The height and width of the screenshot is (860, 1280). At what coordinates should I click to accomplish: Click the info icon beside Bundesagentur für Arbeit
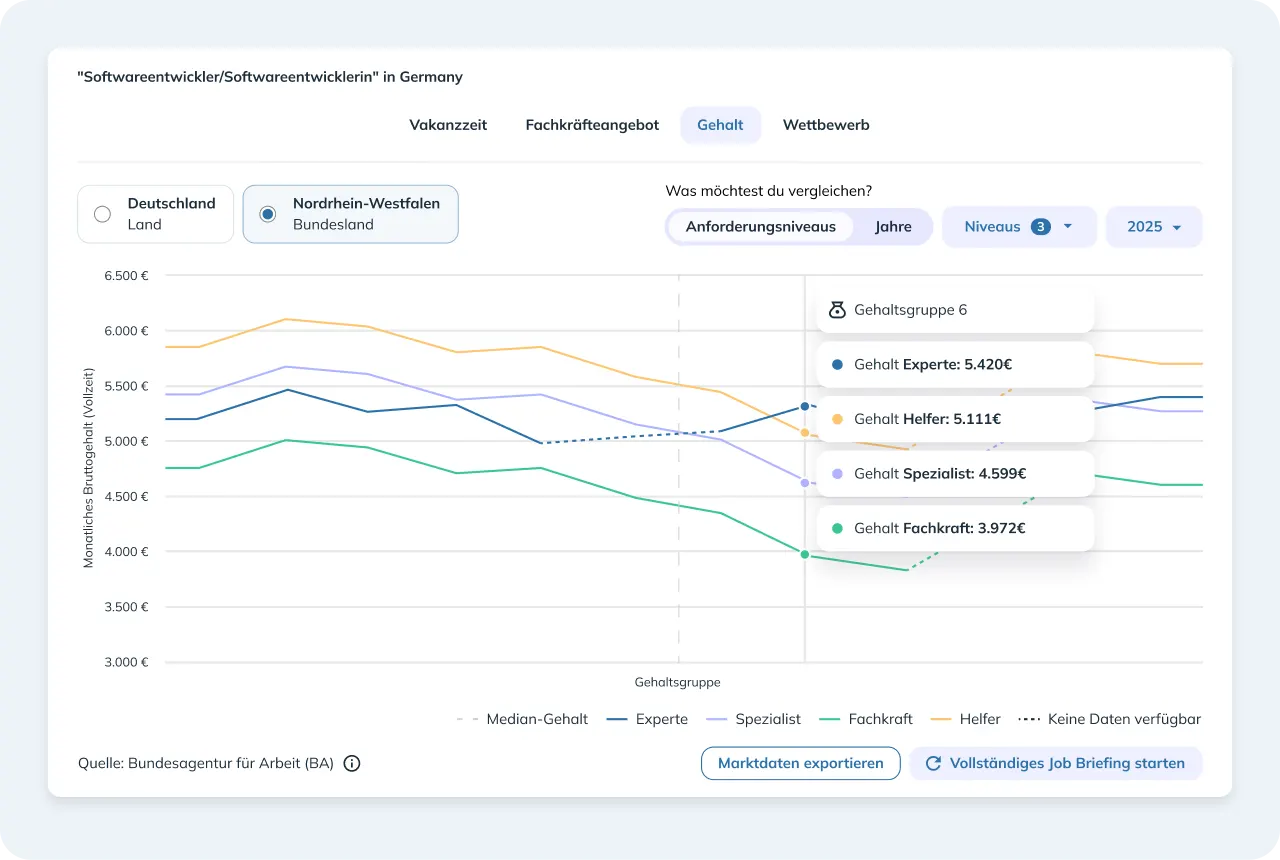pyautogui.click(x=352, y=763)
